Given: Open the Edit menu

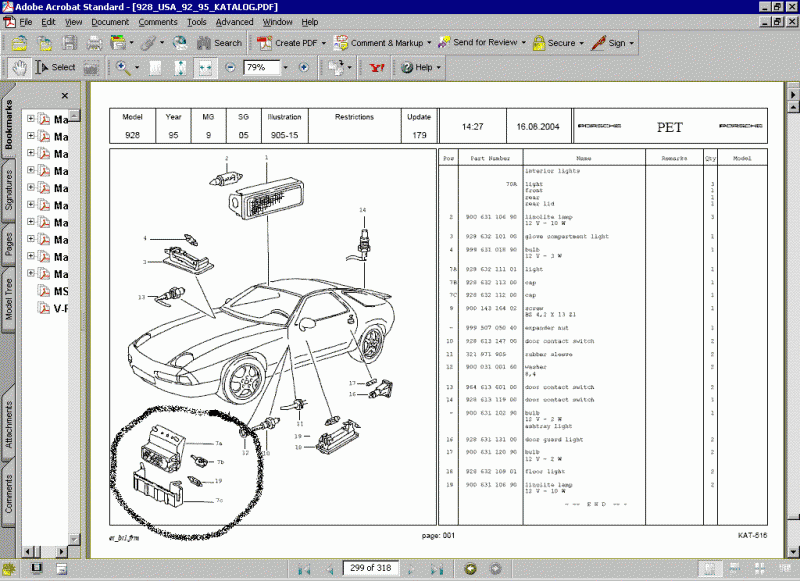Looking at the screenshot, I should click(x=48, y=22).
